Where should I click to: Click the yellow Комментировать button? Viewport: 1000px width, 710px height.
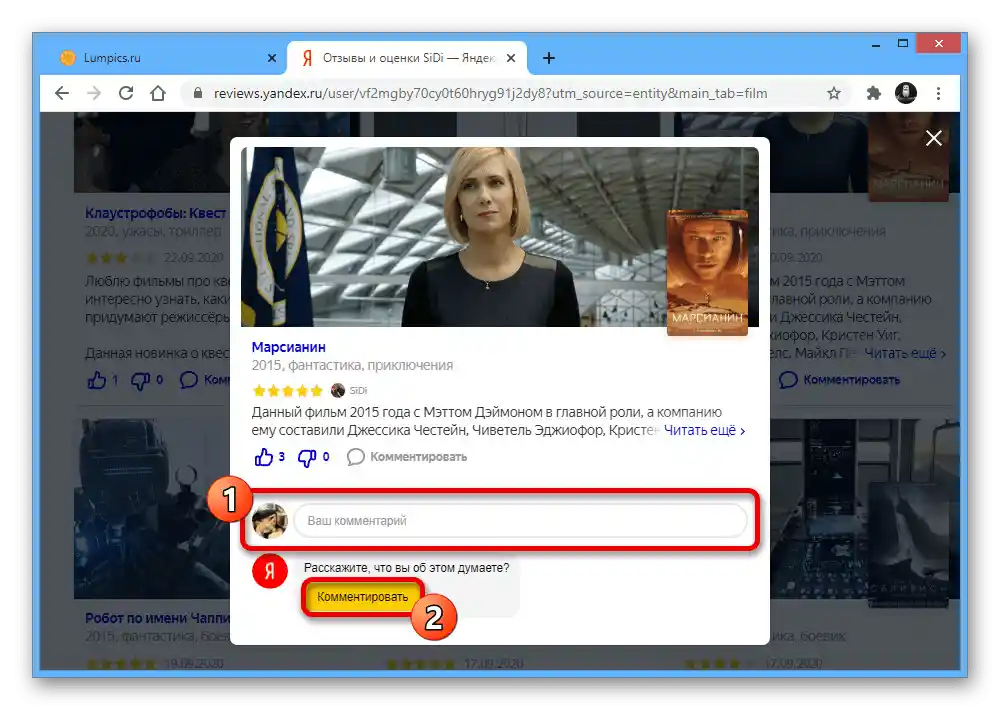pyautogui.click(x=362, y=597)
